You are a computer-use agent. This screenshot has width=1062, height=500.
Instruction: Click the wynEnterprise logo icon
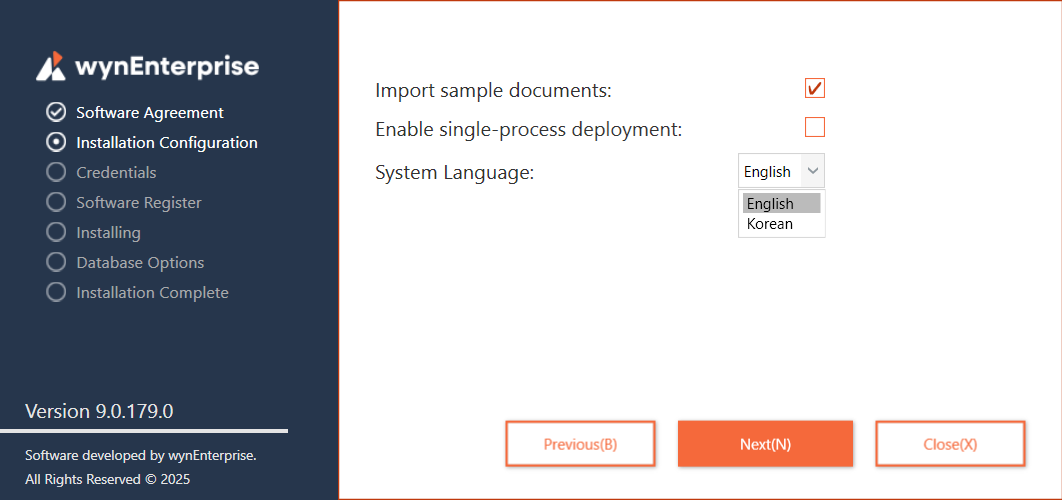pos(51,66)
